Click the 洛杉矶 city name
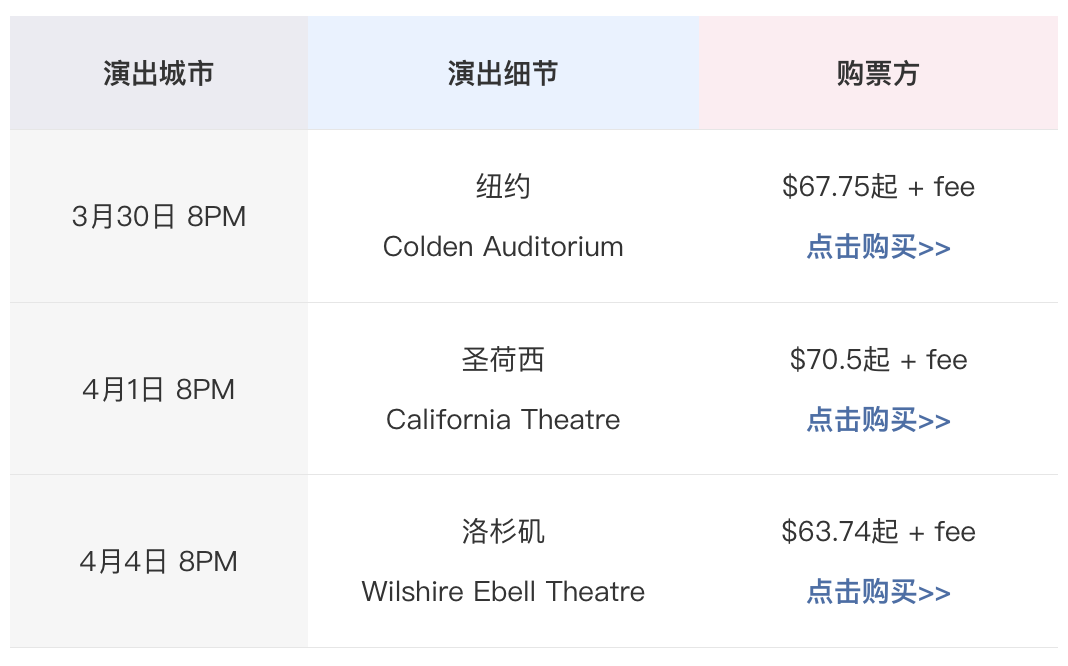 click(x=503, y=531)
